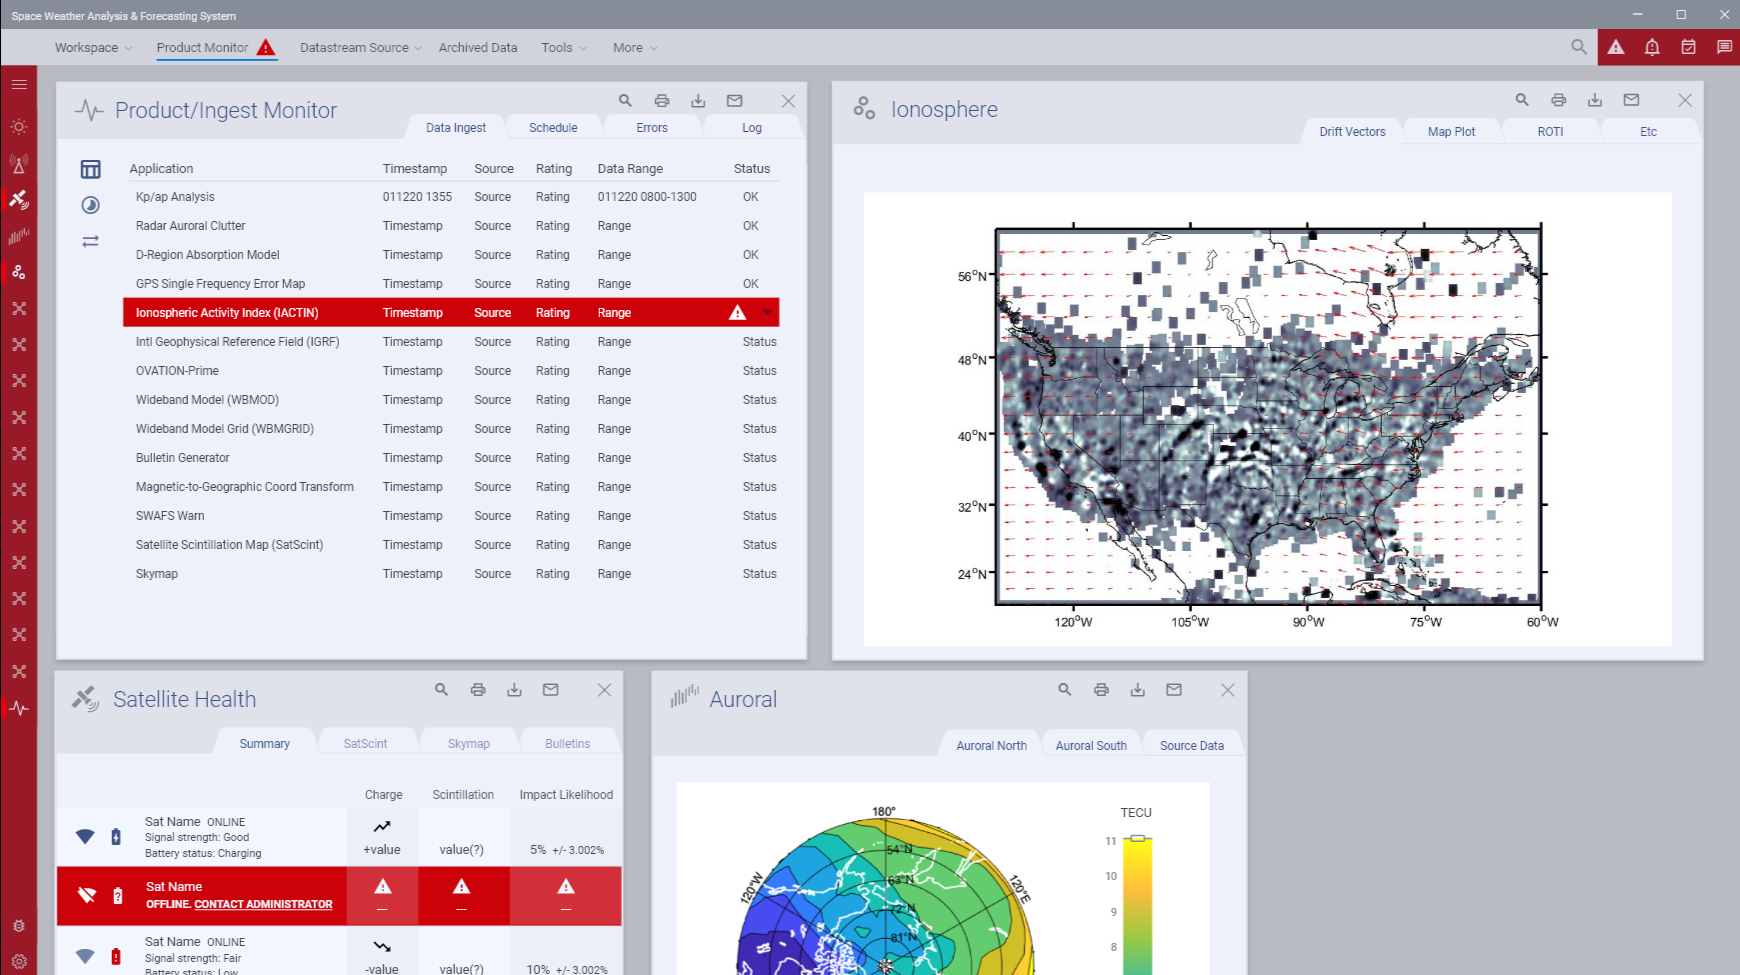Switch to the SatScint tab in Satellite Health
Screen dimensions: 1740x975
point(365,744)
